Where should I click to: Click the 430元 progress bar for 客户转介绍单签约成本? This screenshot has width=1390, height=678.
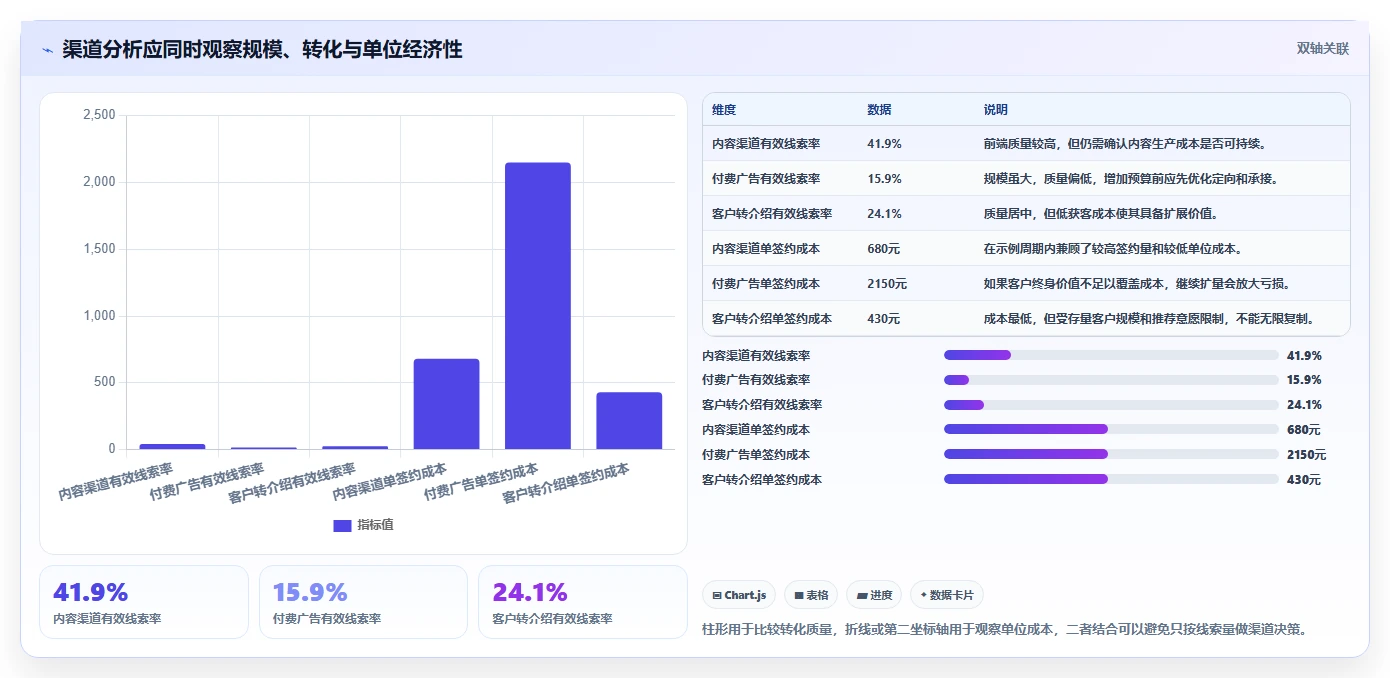point(1111,480)
